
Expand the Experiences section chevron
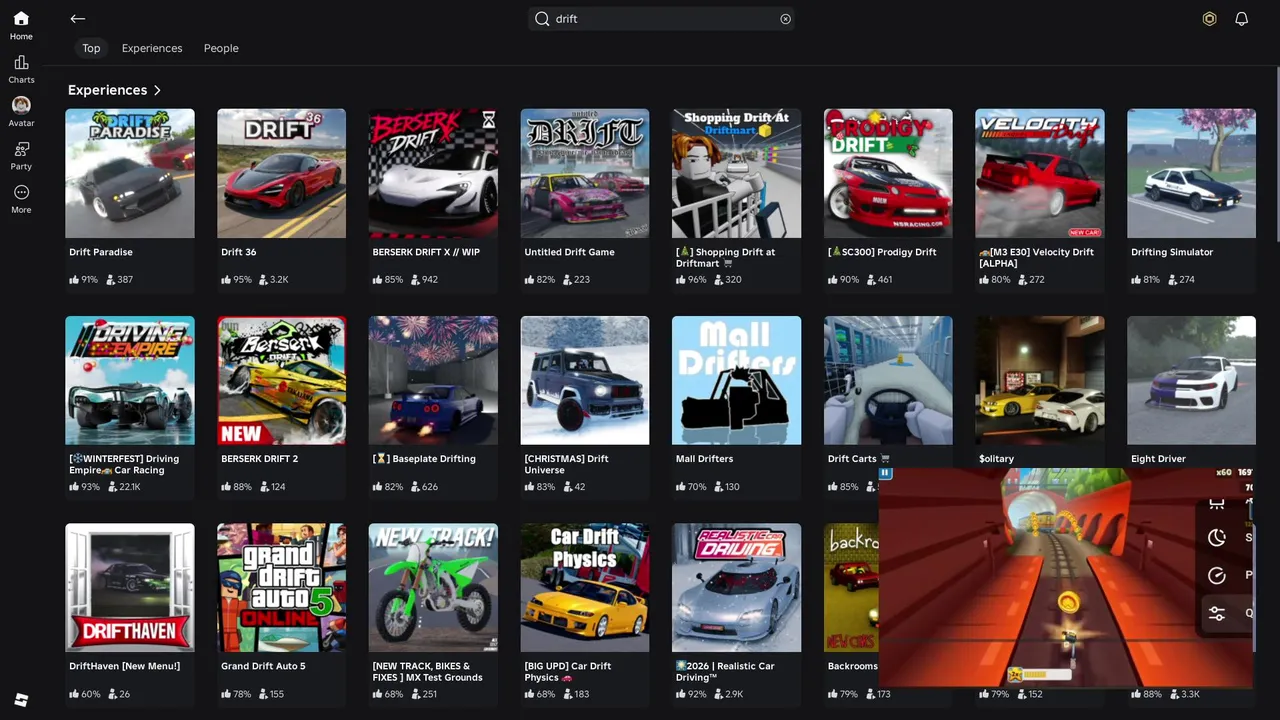[x=157, y=90]
